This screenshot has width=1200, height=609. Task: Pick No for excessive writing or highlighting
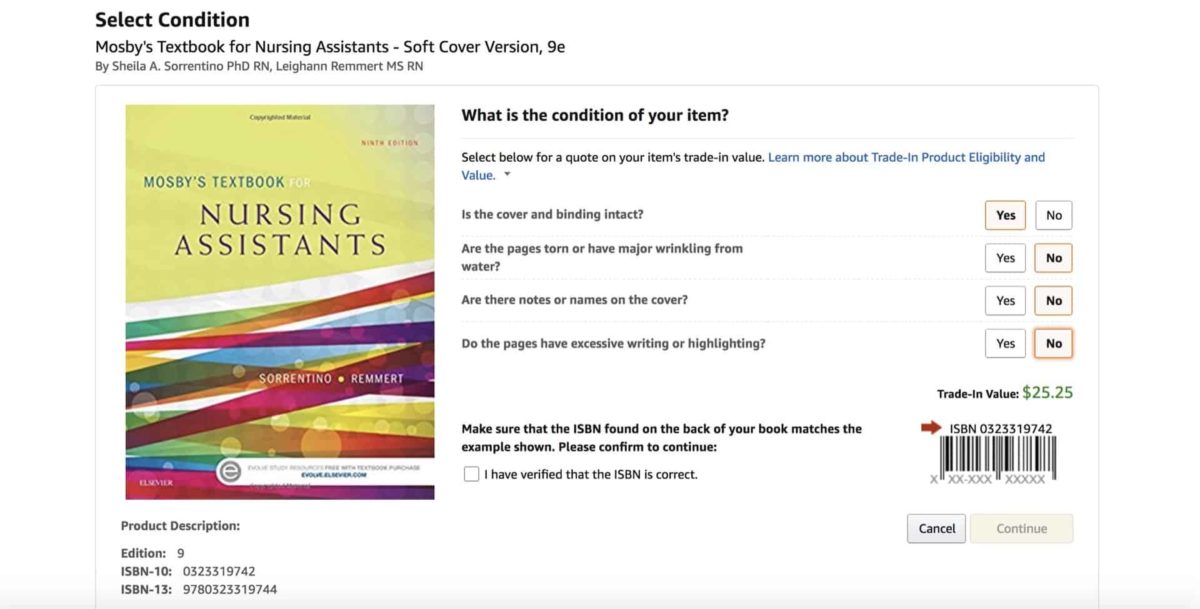(1054, 343)
